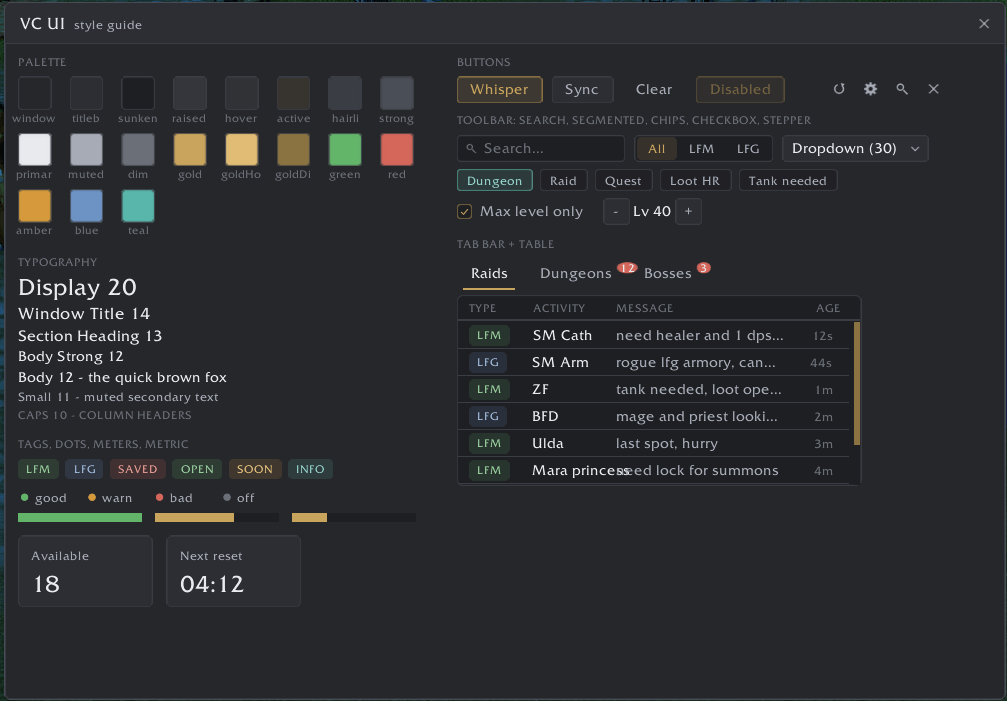Select the LFM segmented option

701,149
